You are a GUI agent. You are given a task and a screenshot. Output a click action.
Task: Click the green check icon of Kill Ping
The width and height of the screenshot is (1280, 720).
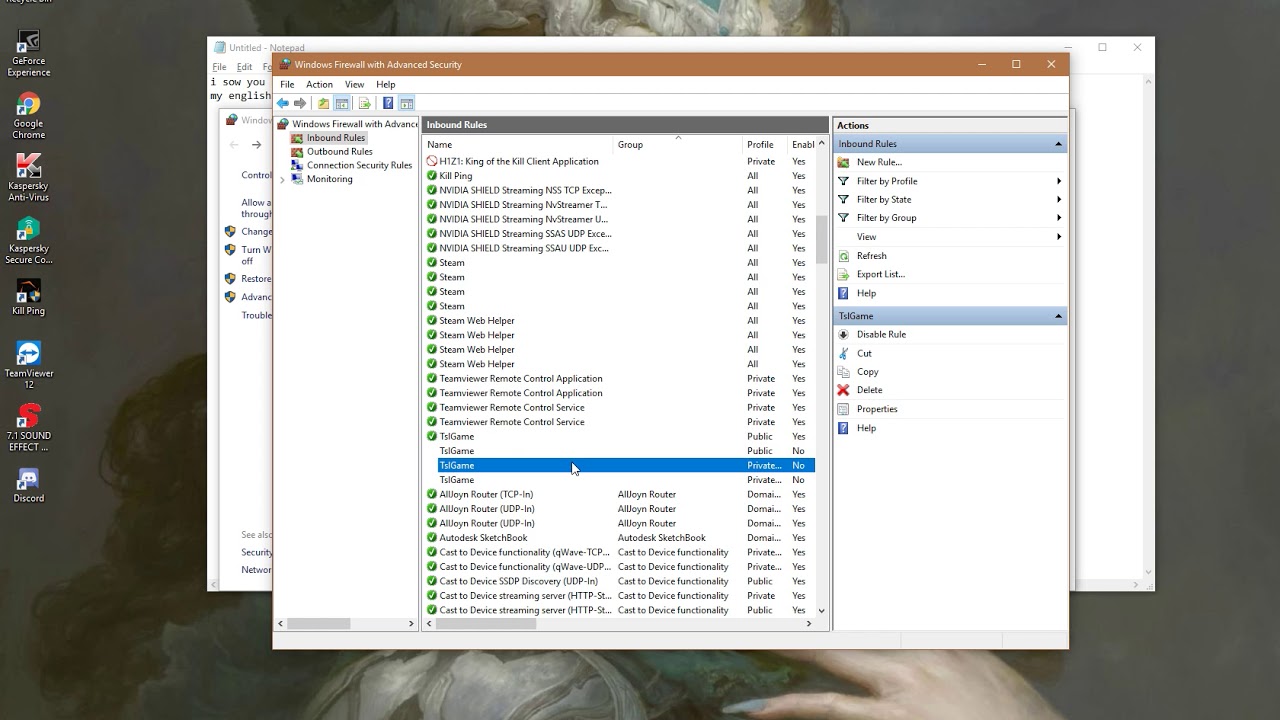432,176
